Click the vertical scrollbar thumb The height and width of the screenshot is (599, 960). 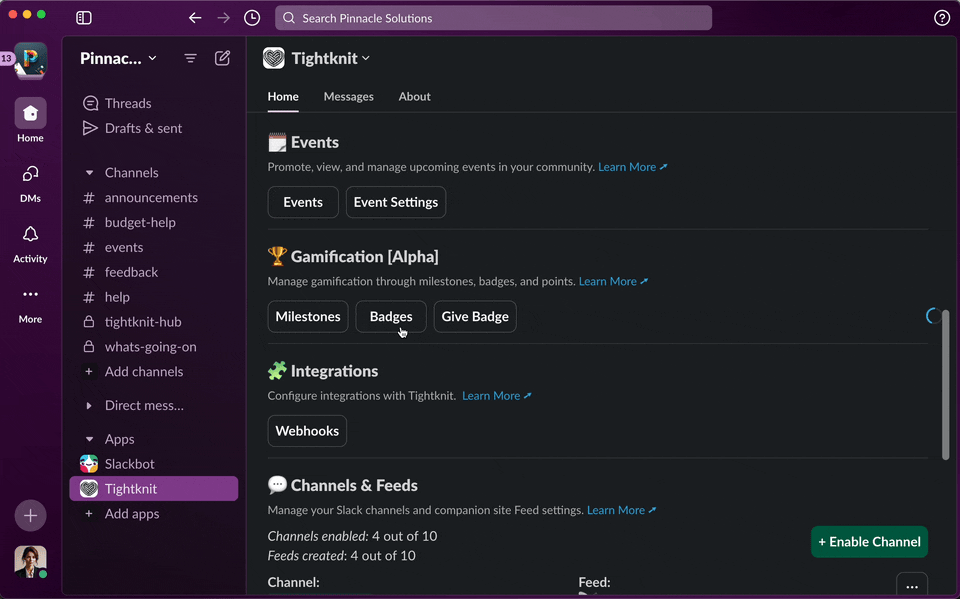point(945,385)
